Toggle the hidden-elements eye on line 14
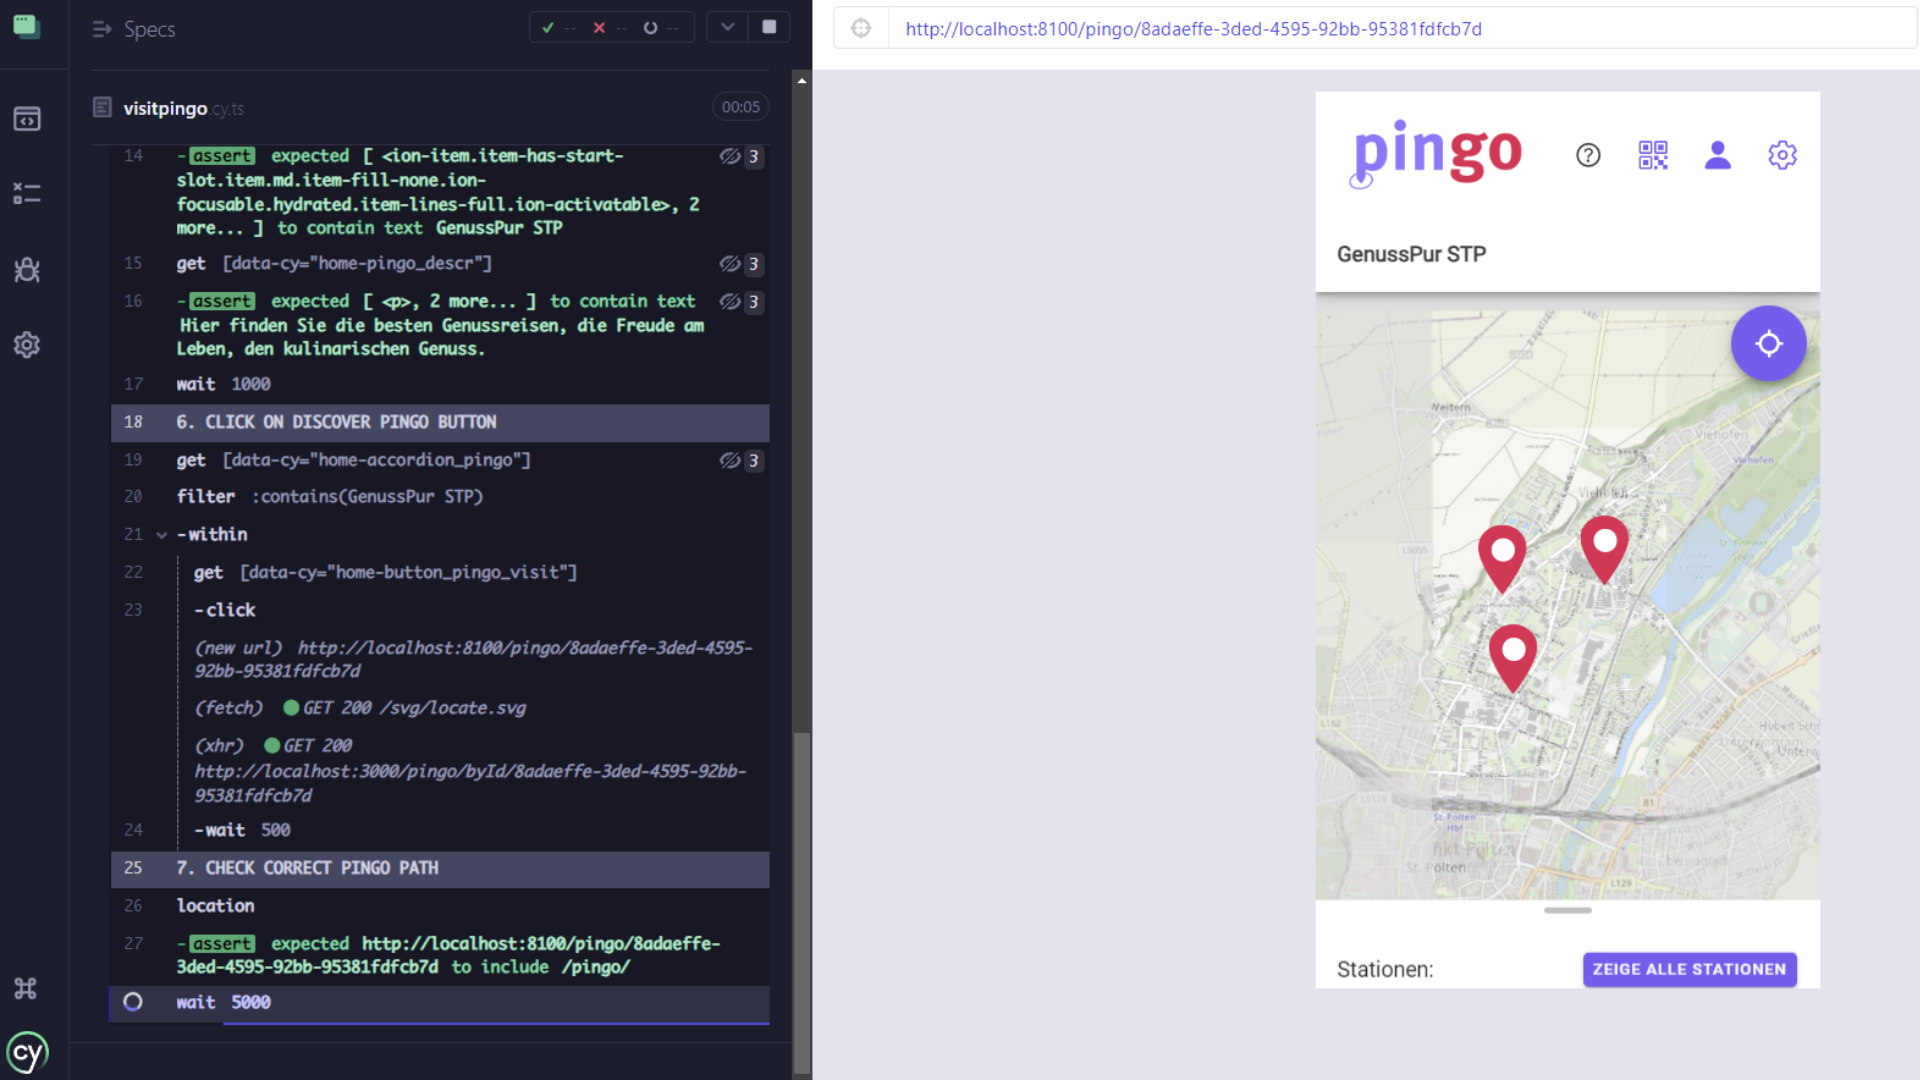Viewport: 1920px width, 1080px height. pyautogui.click(x=730, y=156)
